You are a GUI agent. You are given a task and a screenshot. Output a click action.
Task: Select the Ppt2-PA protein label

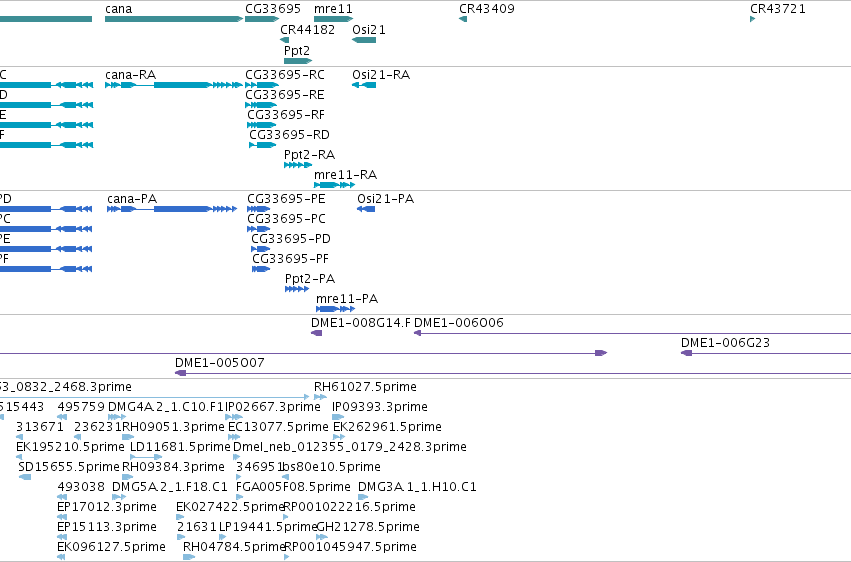click(x=310, y=279)
